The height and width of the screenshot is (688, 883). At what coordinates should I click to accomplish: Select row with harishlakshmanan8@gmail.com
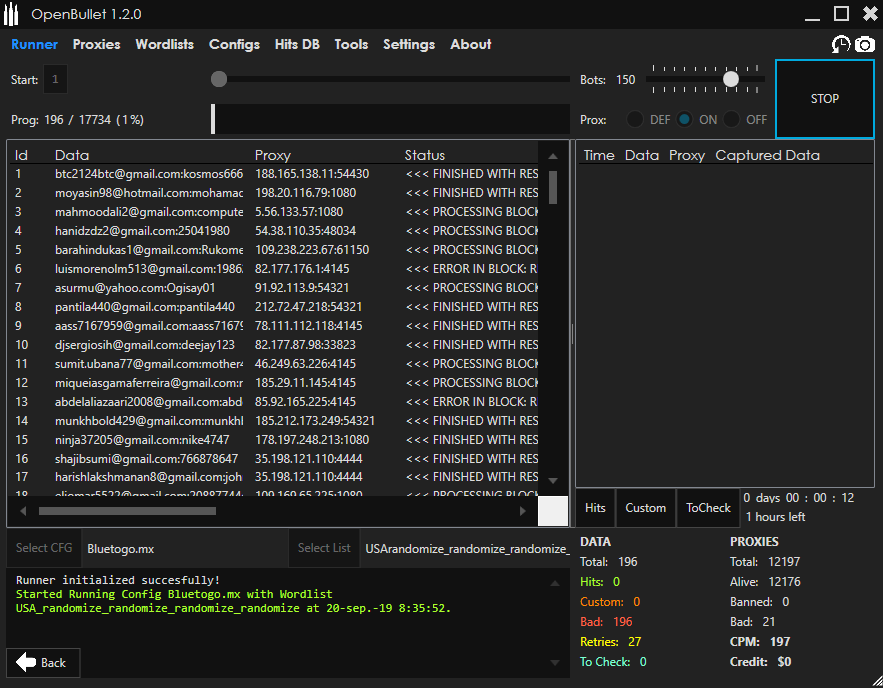click(274, 477)
